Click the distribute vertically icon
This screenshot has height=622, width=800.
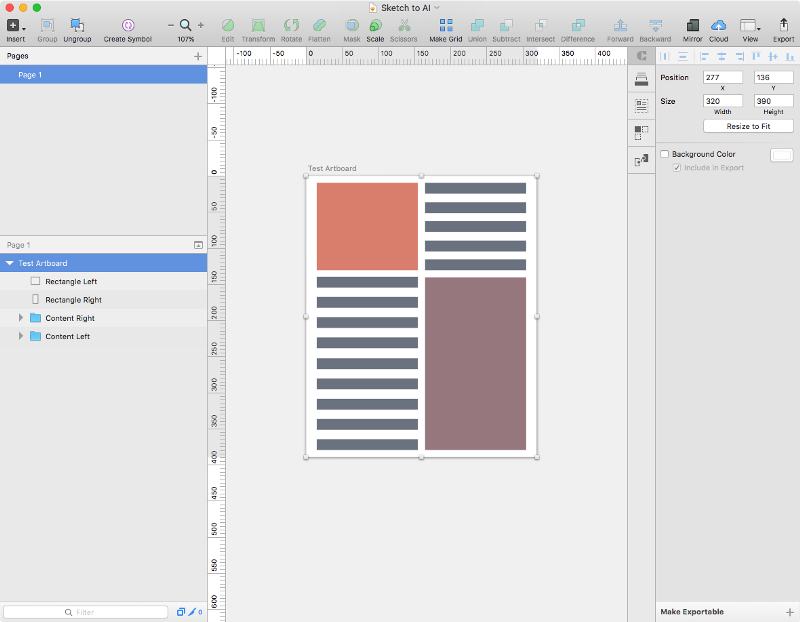683,56
